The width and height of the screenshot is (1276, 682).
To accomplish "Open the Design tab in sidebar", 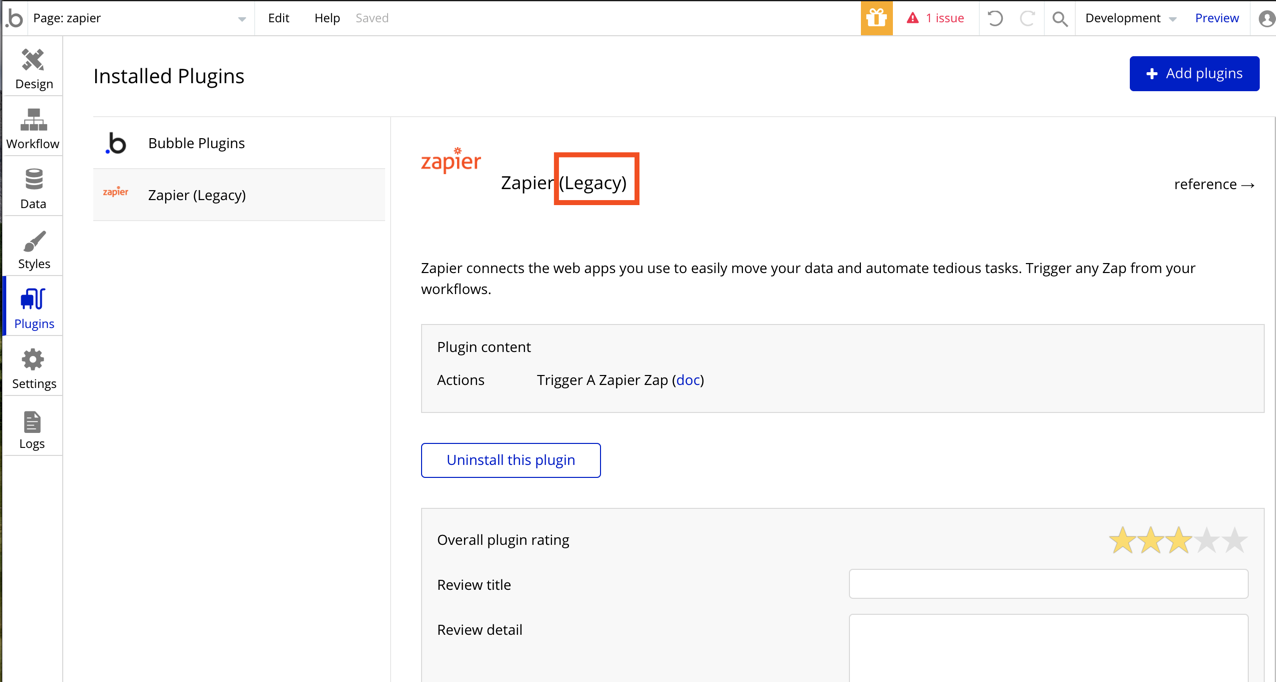I will coord(33,68).
